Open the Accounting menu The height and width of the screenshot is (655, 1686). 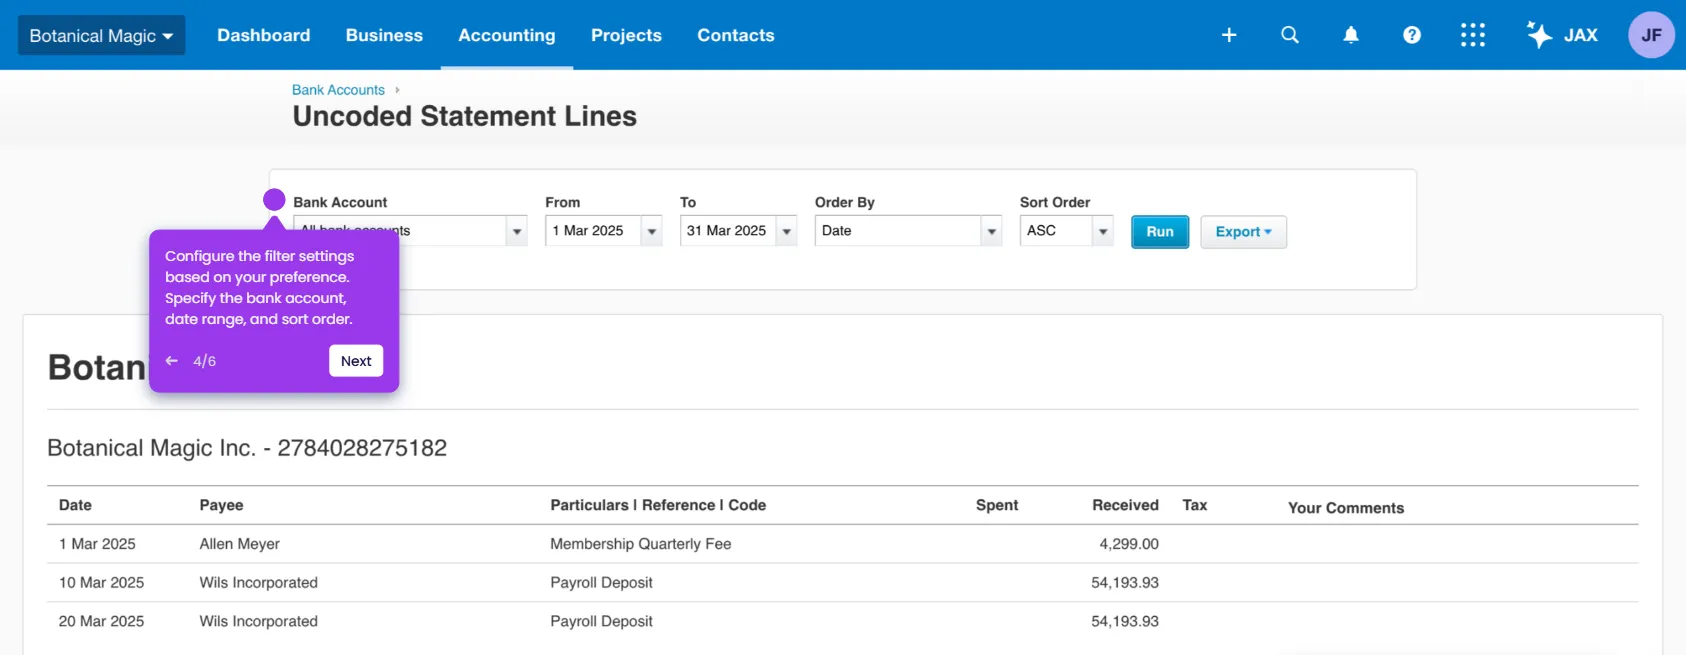click(x=507, y=35)
